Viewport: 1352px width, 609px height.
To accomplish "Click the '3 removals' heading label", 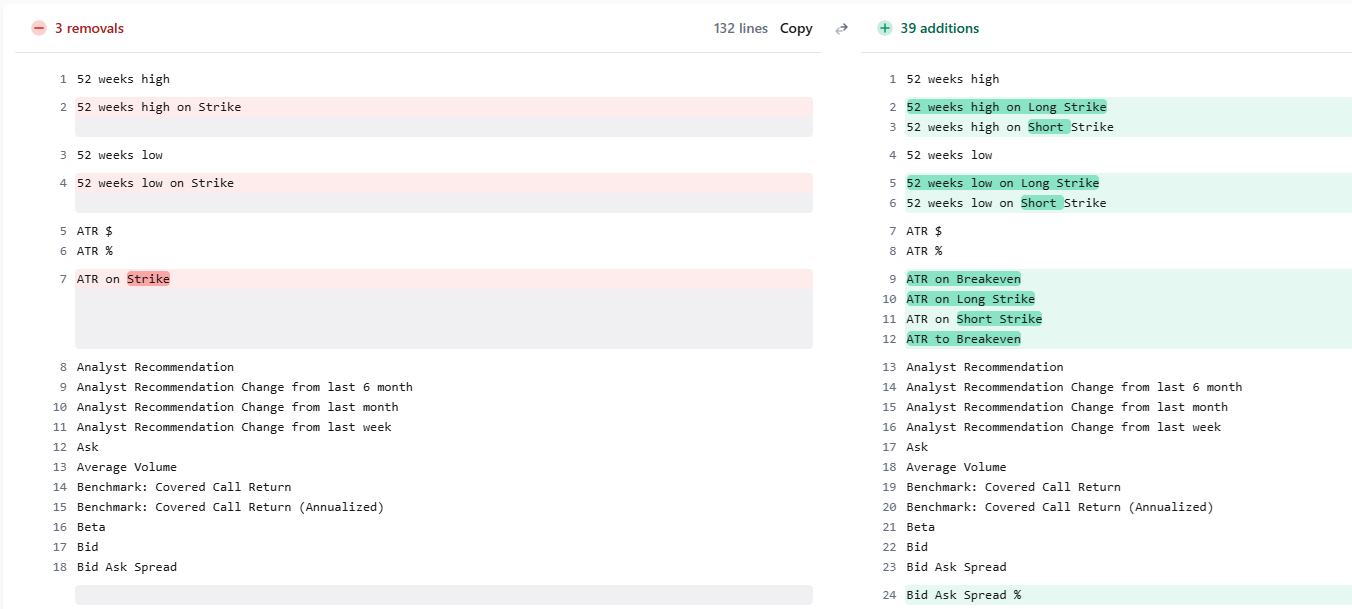I will [89, 28].
